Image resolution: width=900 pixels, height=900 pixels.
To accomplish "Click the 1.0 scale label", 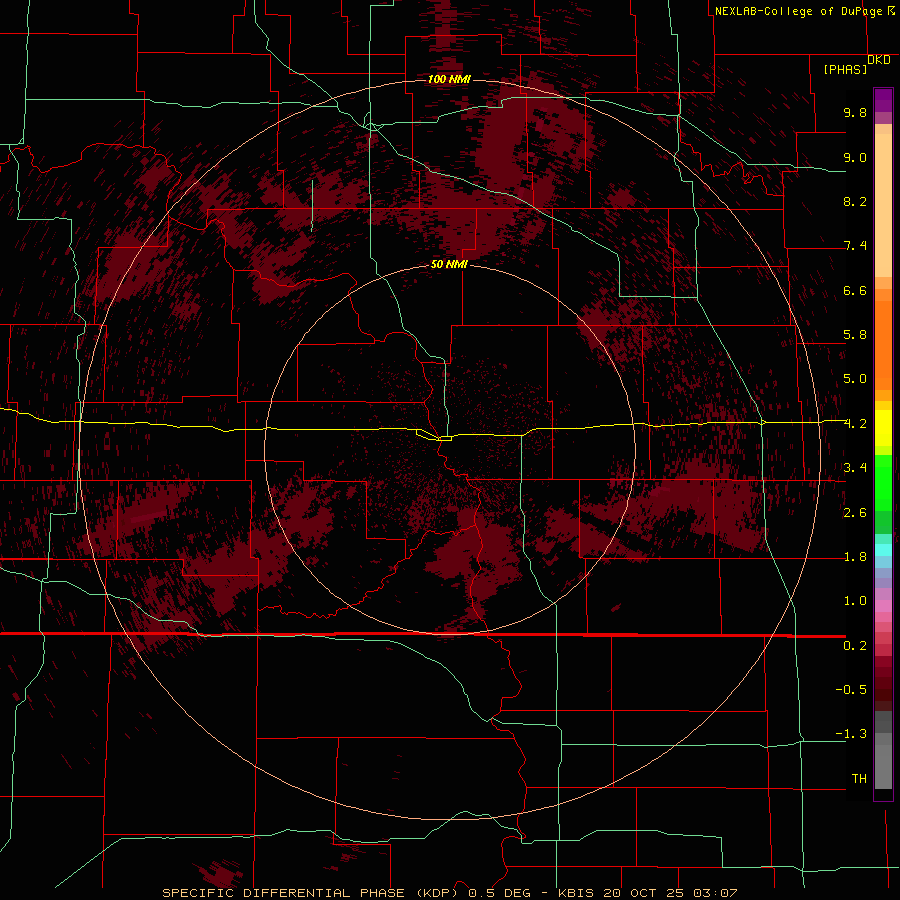I will tap(855, 601).
